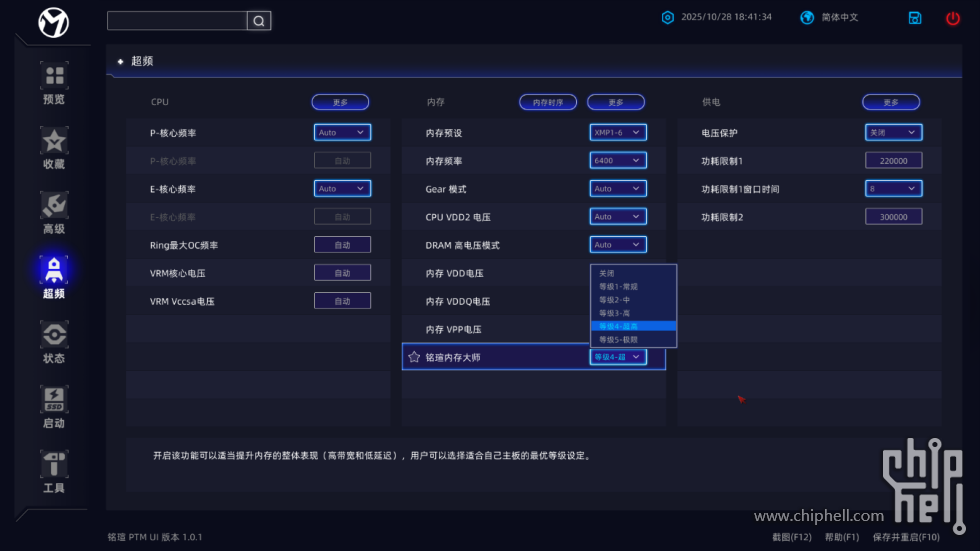Open the 收藏 (Favorites) sidebar section
The height and width of the screenshot is (551, 980).
tap(54, 148)
